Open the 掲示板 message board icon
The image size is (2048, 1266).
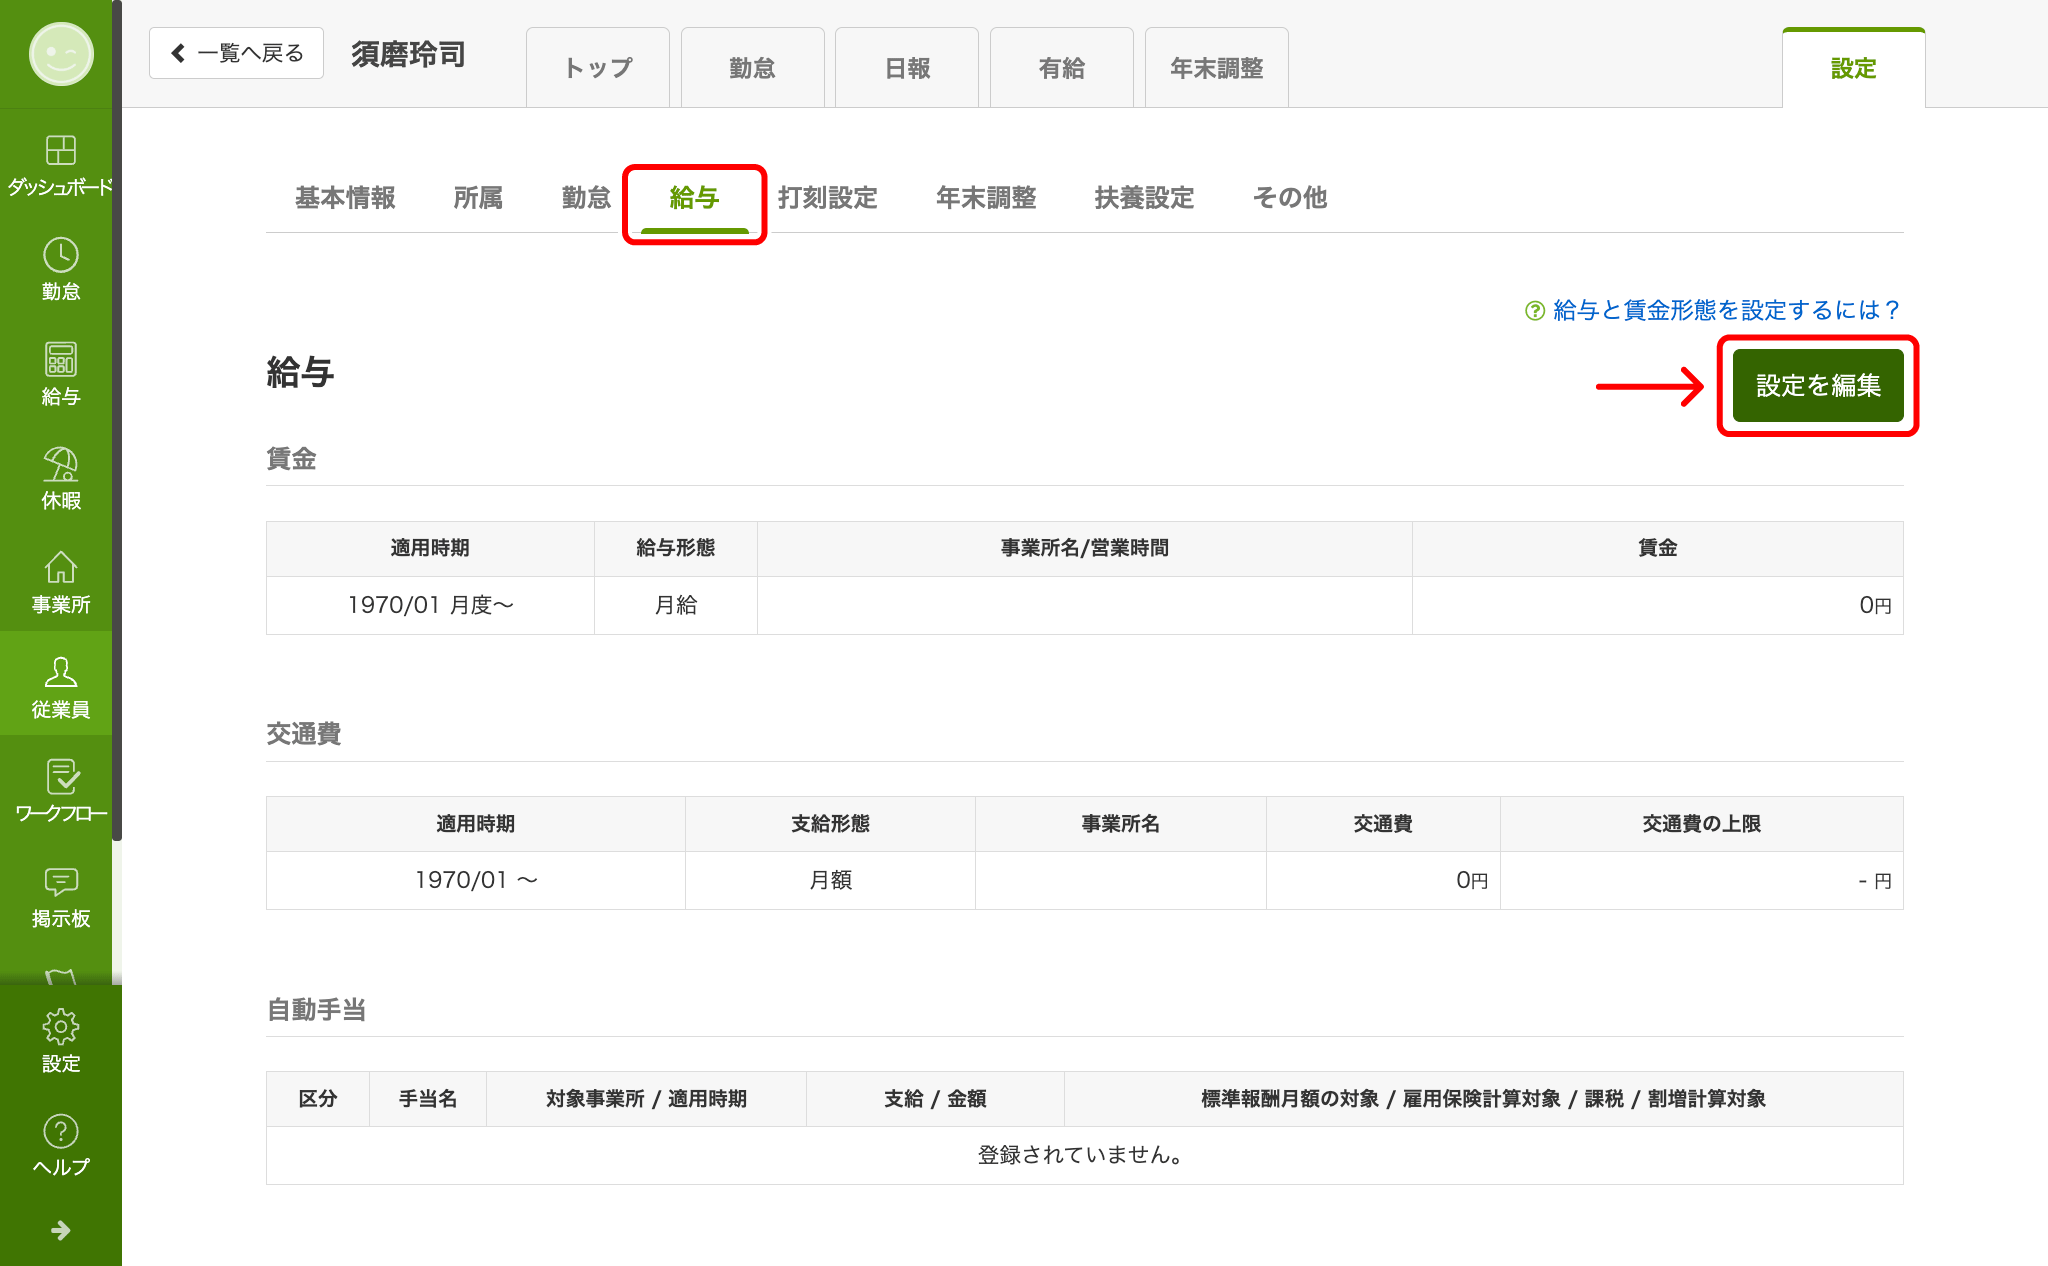[60, 882]
